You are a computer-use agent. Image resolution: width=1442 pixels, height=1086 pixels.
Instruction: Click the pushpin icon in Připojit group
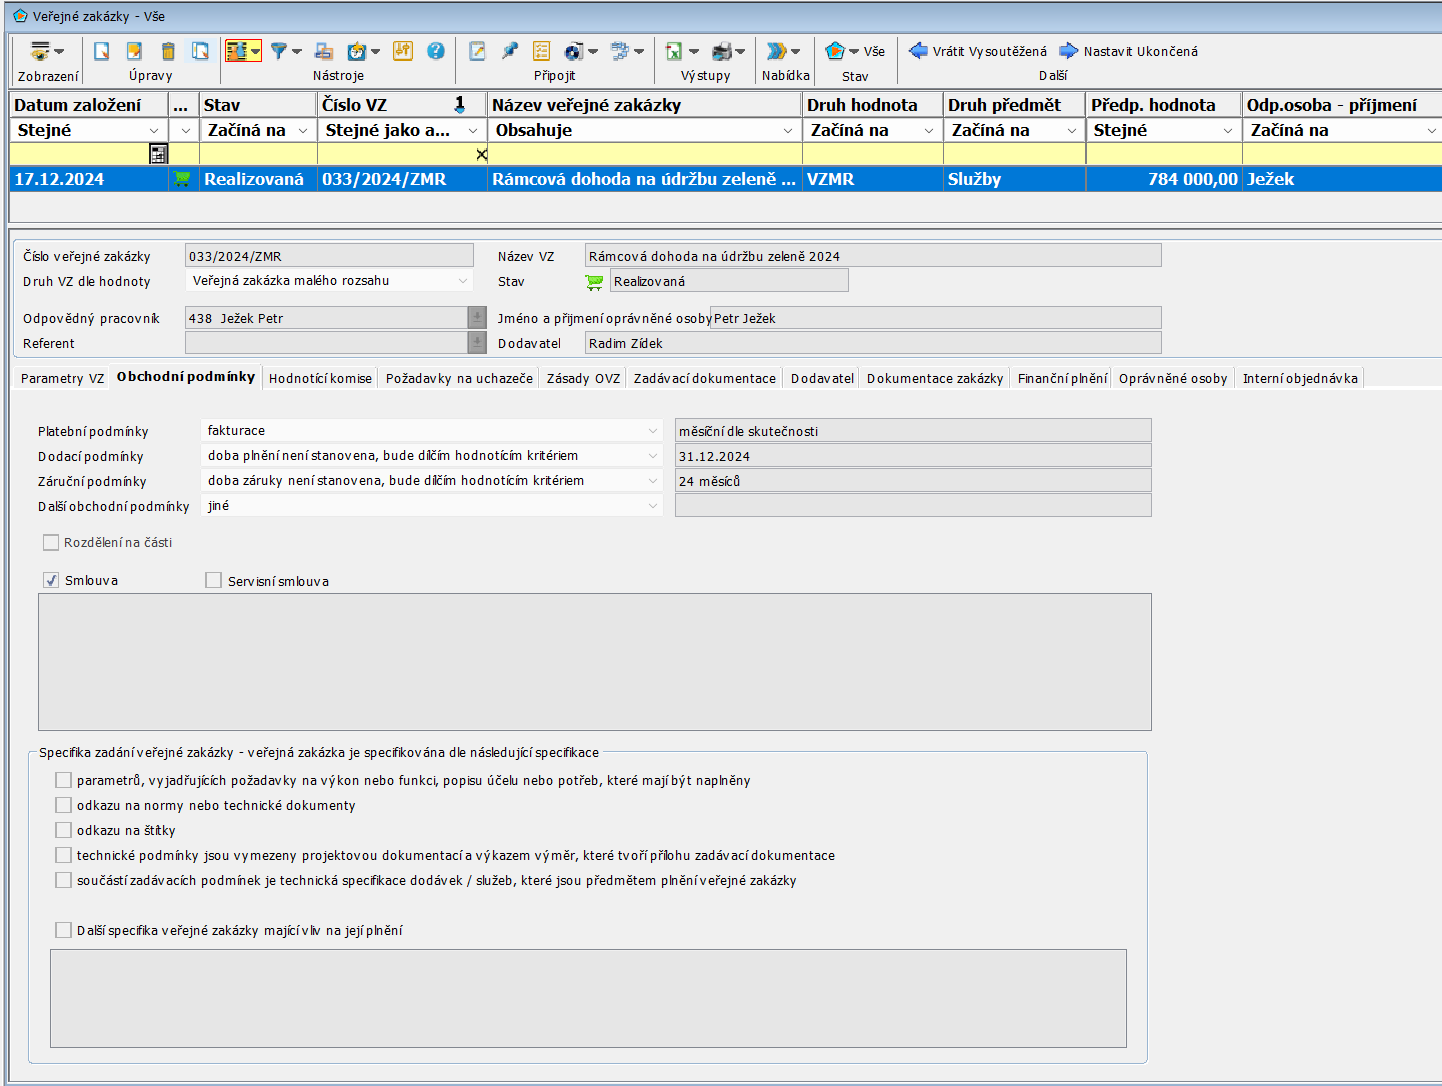click(510, 51)
